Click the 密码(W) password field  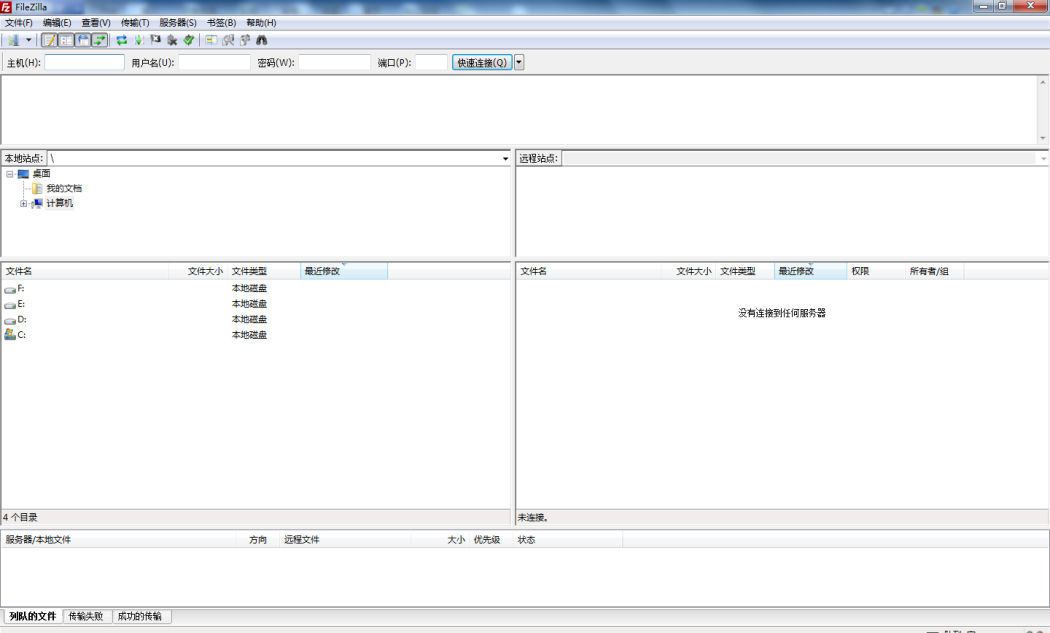tap(334, 62)
